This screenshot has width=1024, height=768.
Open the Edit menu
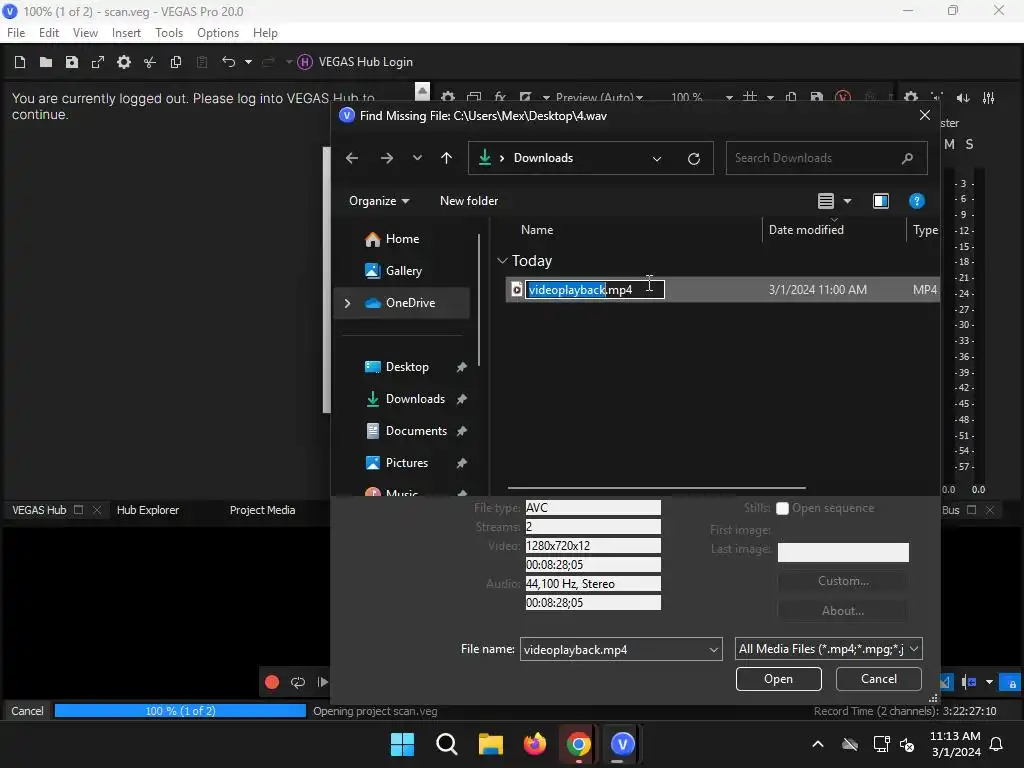pos(49,33)
